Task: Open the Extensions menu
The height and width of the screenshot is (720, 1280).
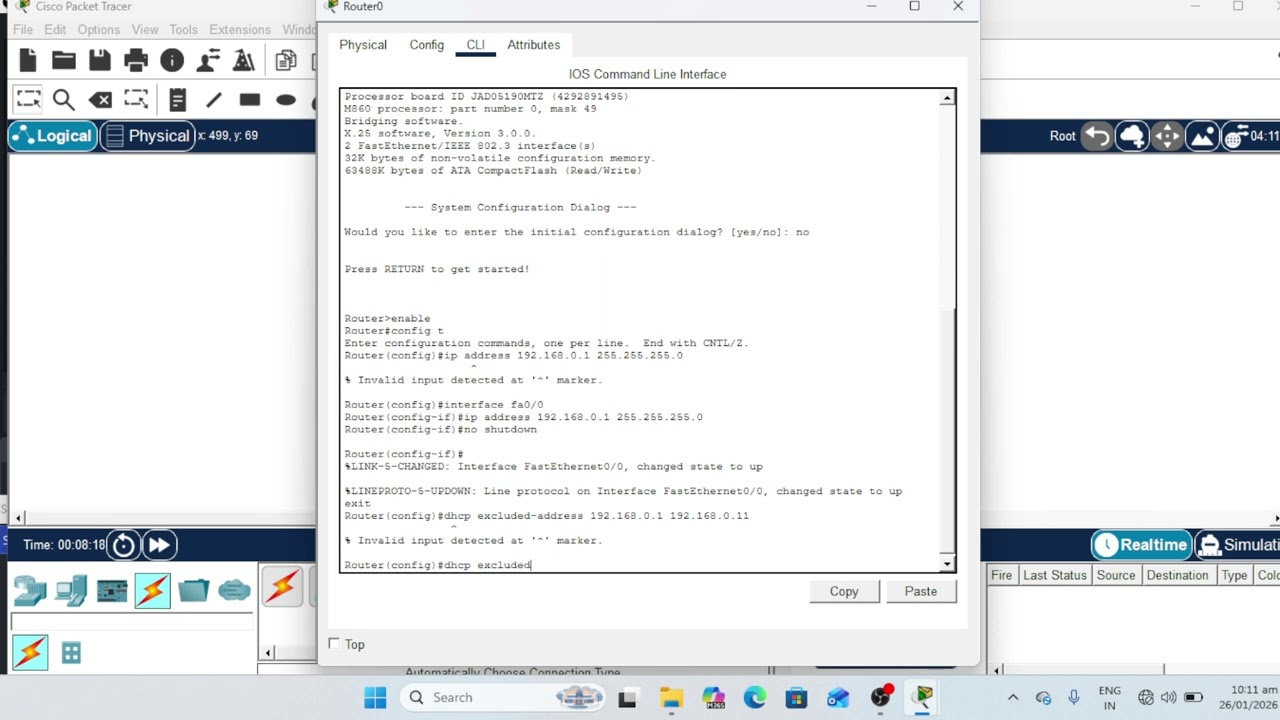Action: pyautogui.click(x=240, y=29)
